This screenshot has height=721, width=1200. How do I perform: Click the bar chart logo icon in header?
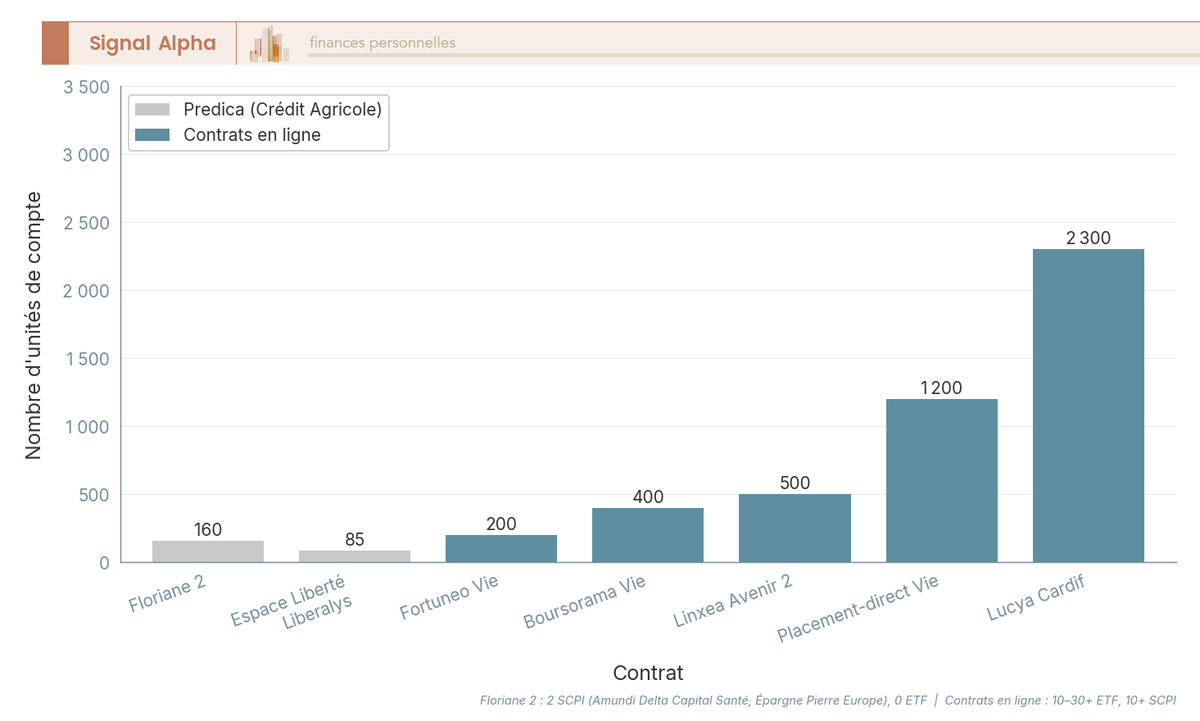[x=270, y=44]
